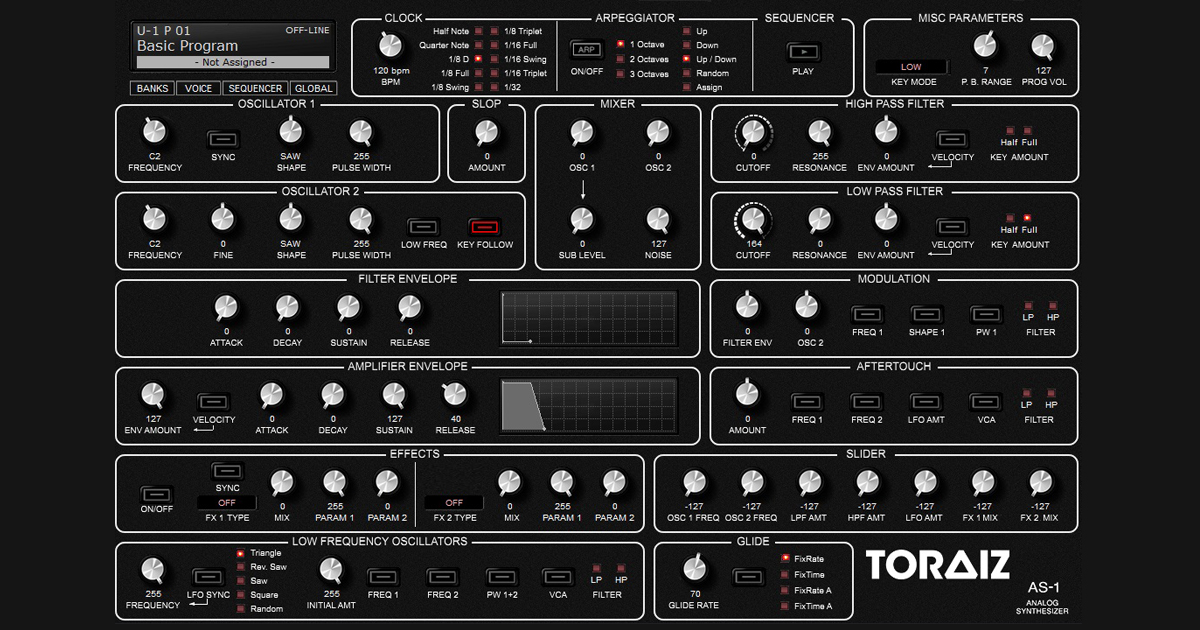Open the SEQUENCER tab
Viewport: 1200px width, 630px height.
coord(255,88)
